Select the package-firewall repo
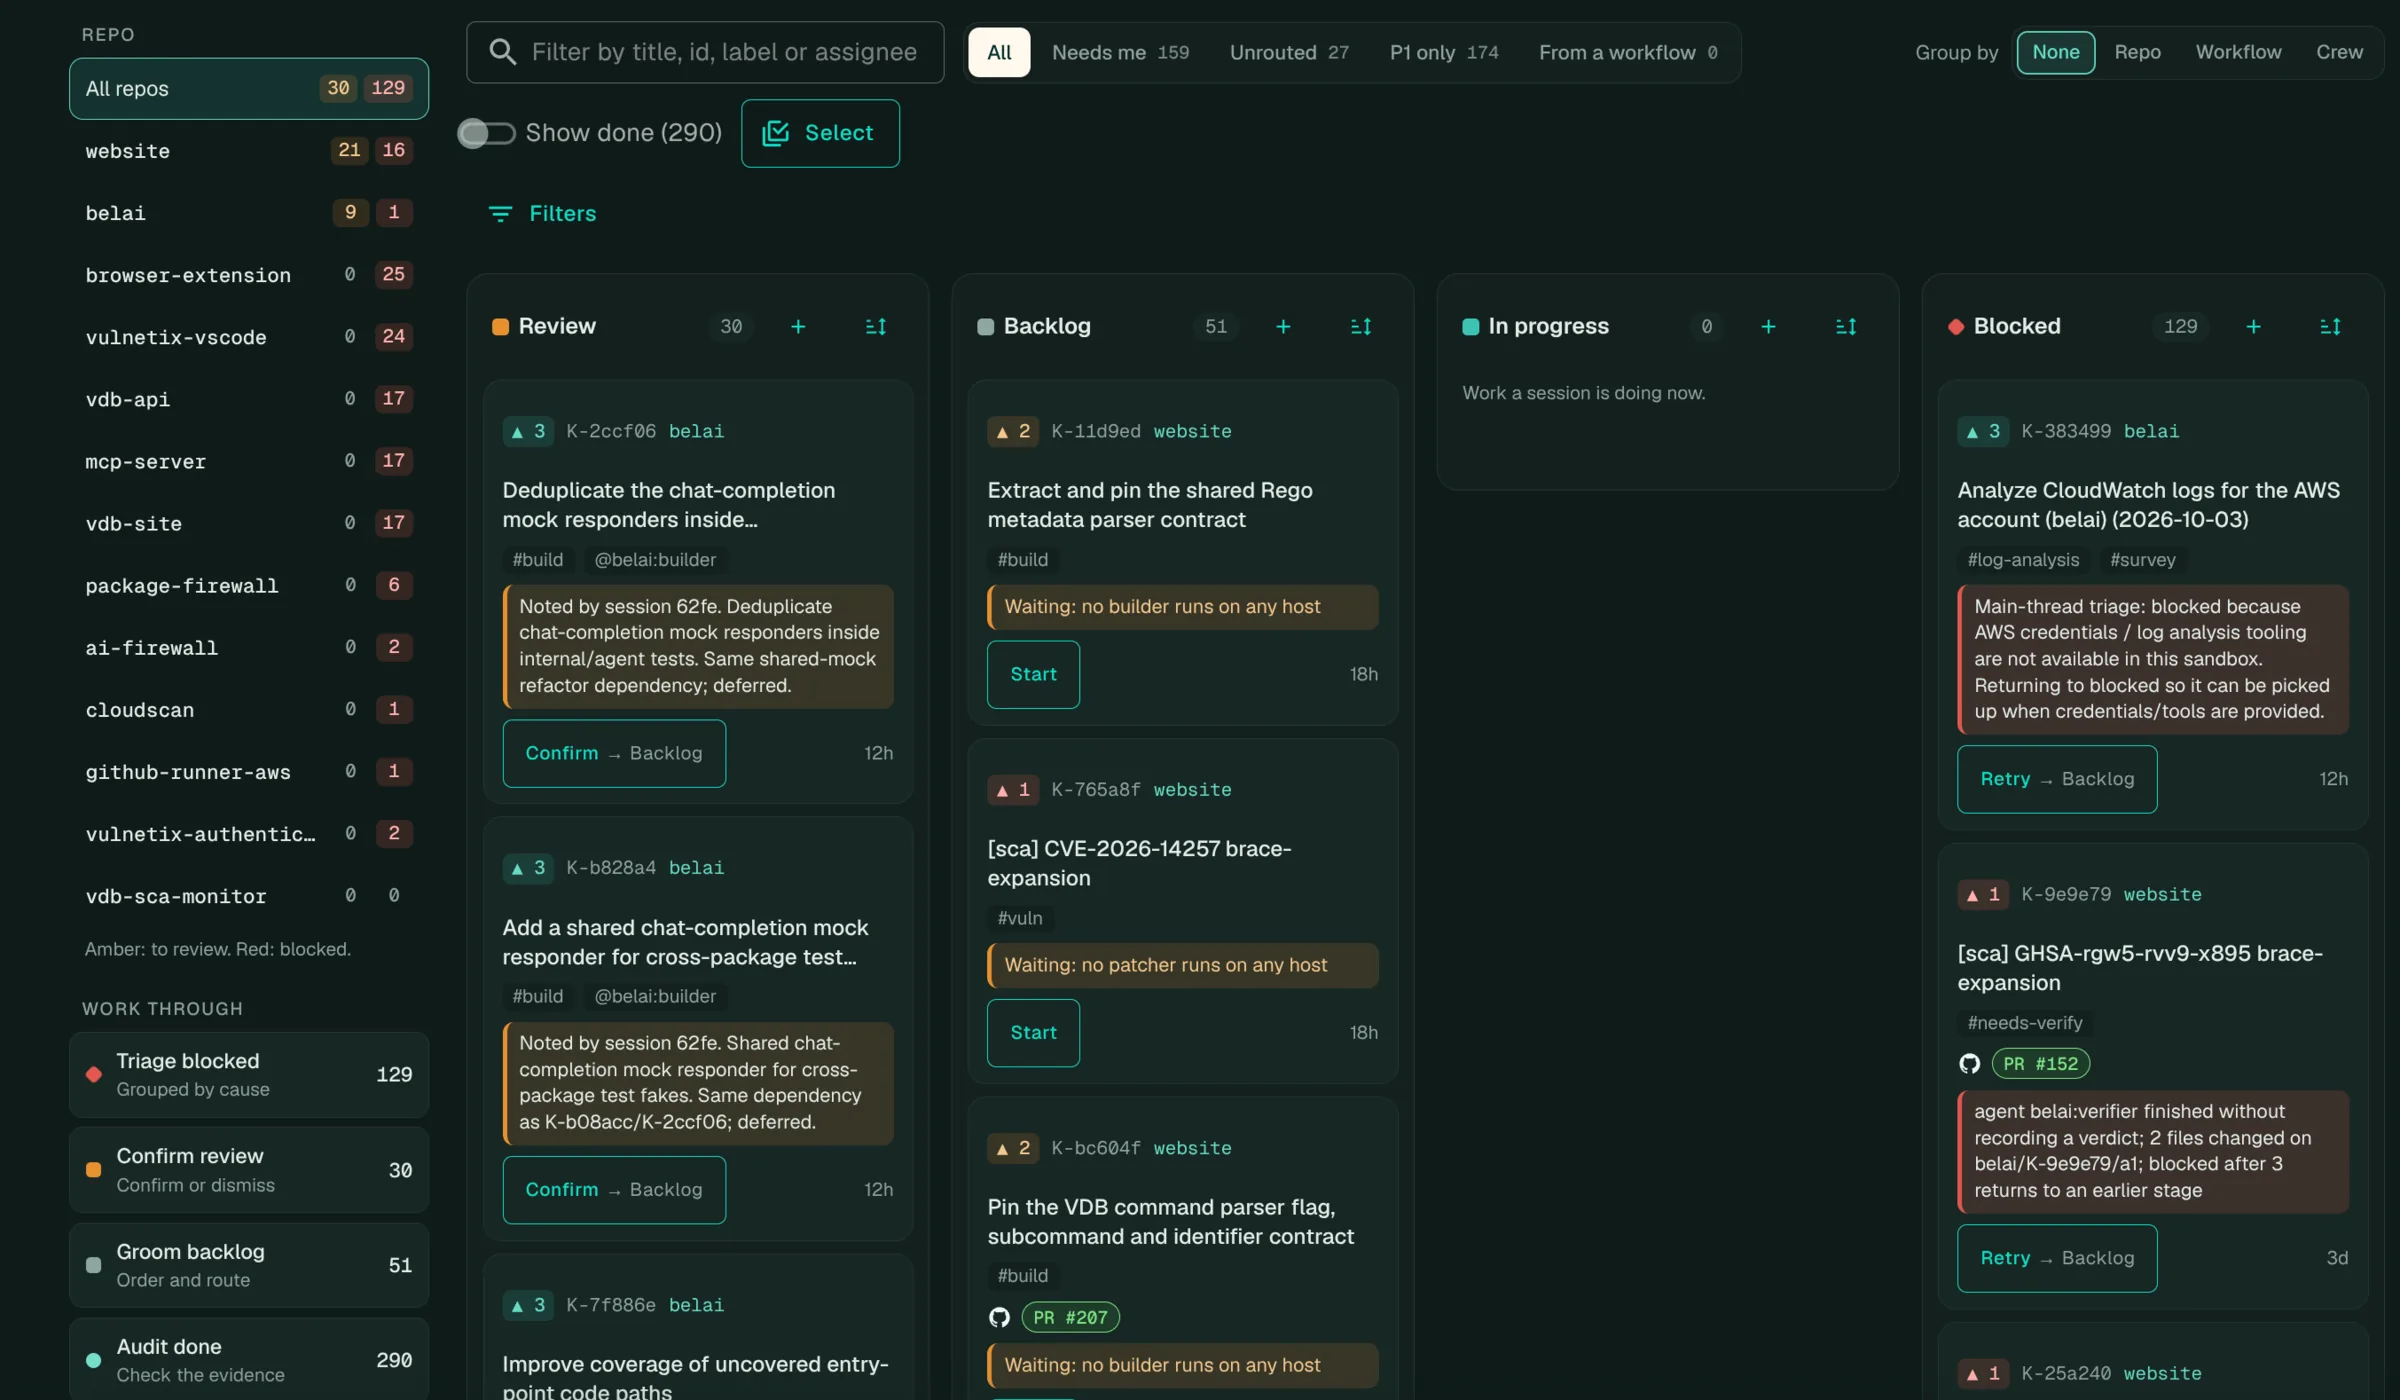This screenshot has height=1400, width=2400. coord(249,585)
